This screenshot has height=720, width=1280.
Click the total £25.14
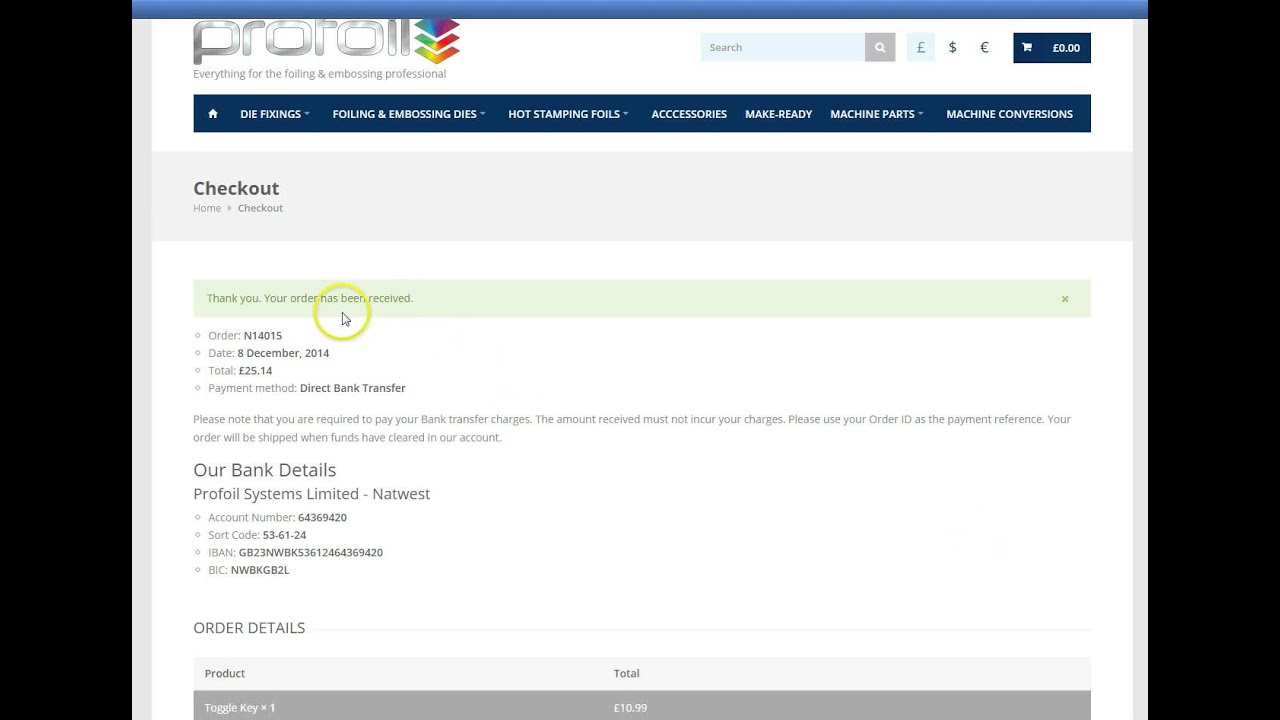point(255,371)
